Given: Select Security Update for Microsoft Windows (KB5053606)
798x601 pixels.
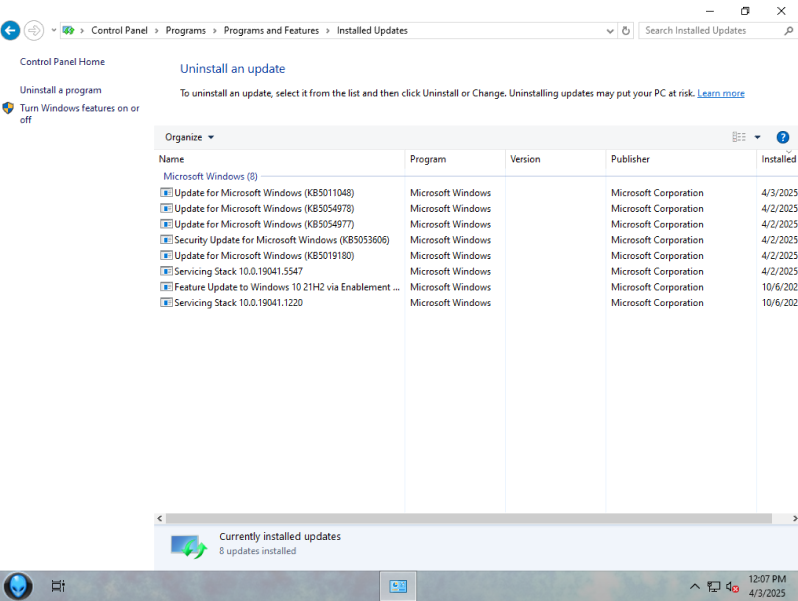Looking at the screenshot, I should [281, 240].
